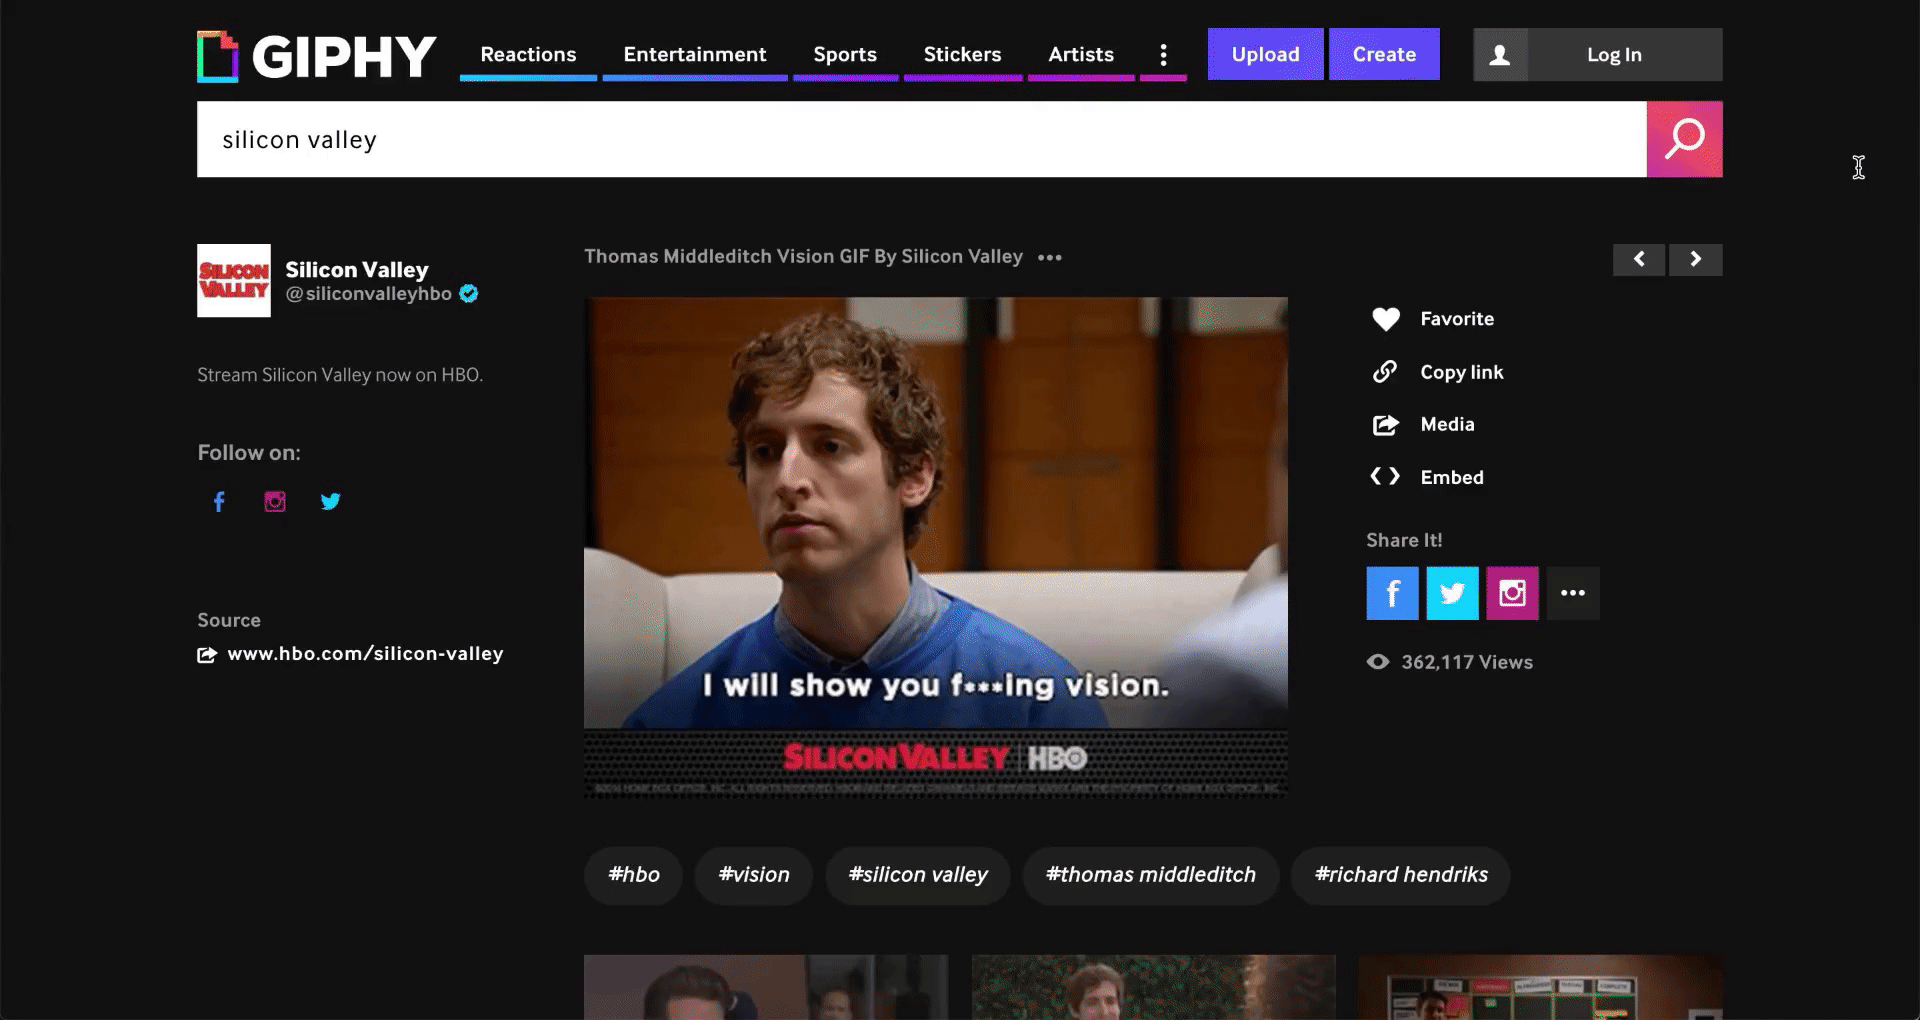Image resolution: width=1920 pixels, height=1020 pixels.
Task: Share the GIF on Facebook
Action: (x=1393, y=593)
